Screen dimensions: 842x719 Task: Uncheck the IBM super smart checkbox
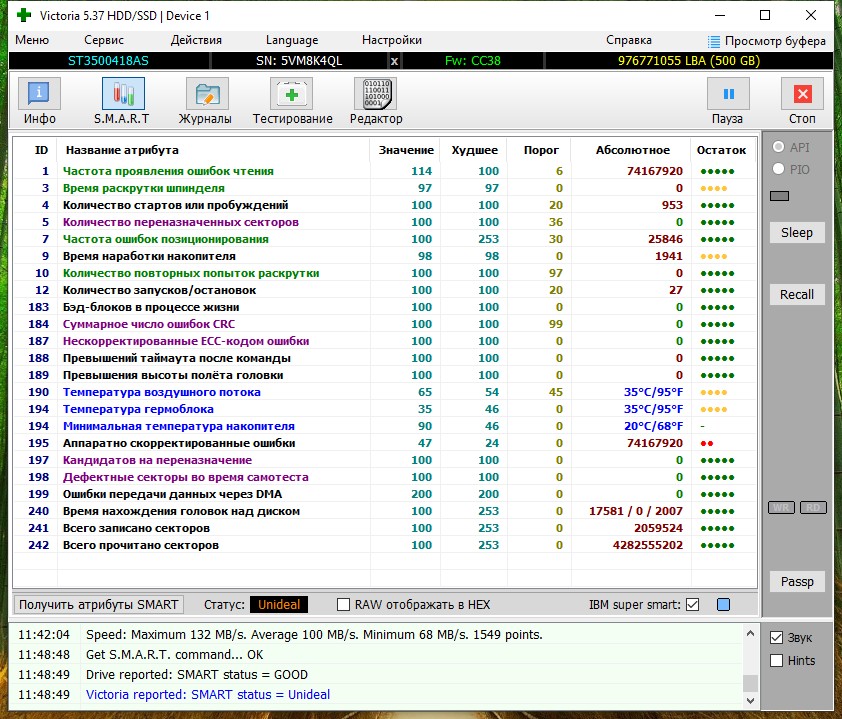pos(693,605)
